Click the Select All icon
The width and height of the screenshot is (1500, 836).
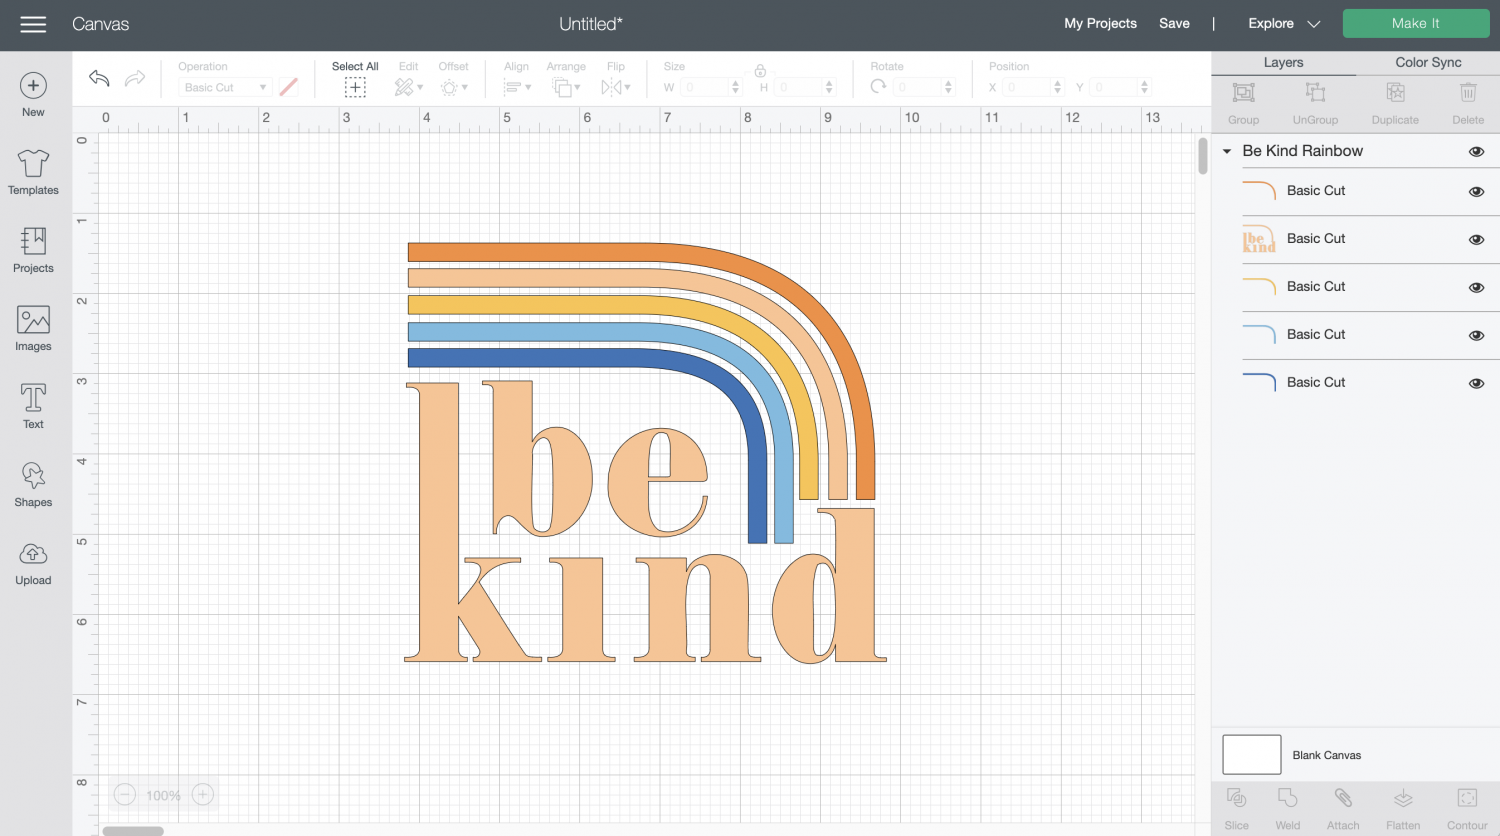point(355,88)
